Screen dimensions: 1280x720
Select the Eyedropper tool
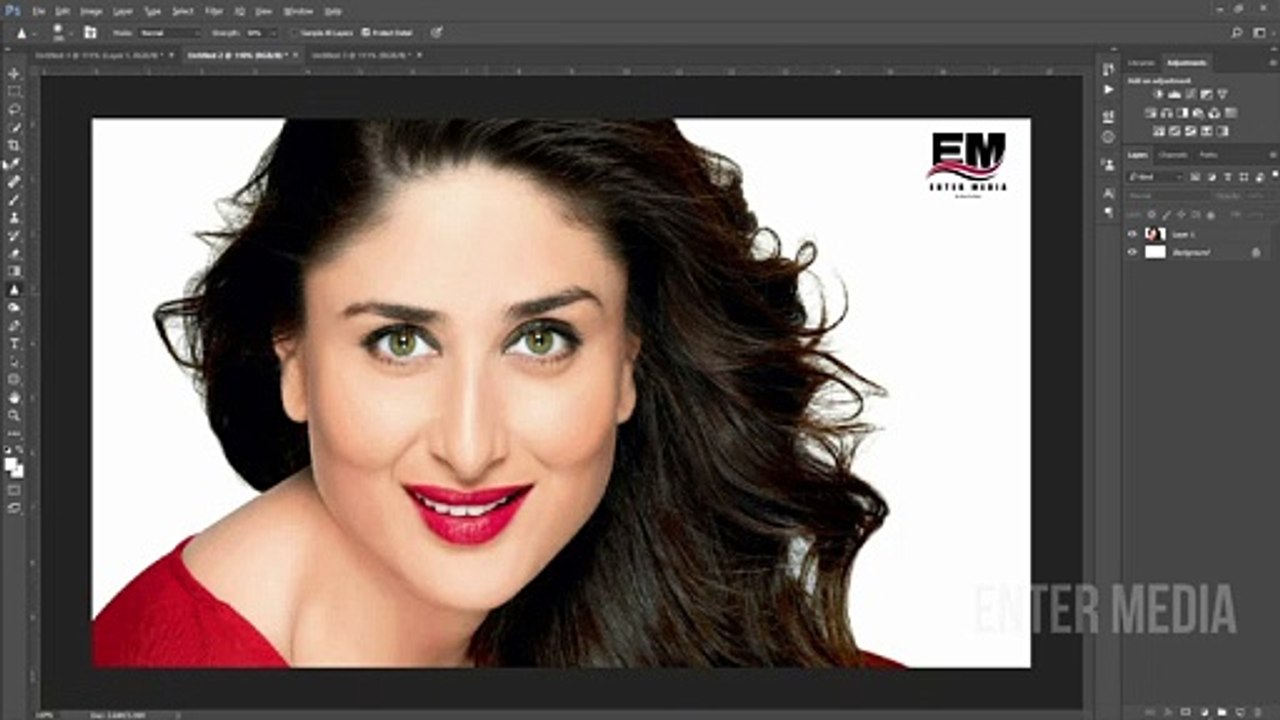pos(14,164)
